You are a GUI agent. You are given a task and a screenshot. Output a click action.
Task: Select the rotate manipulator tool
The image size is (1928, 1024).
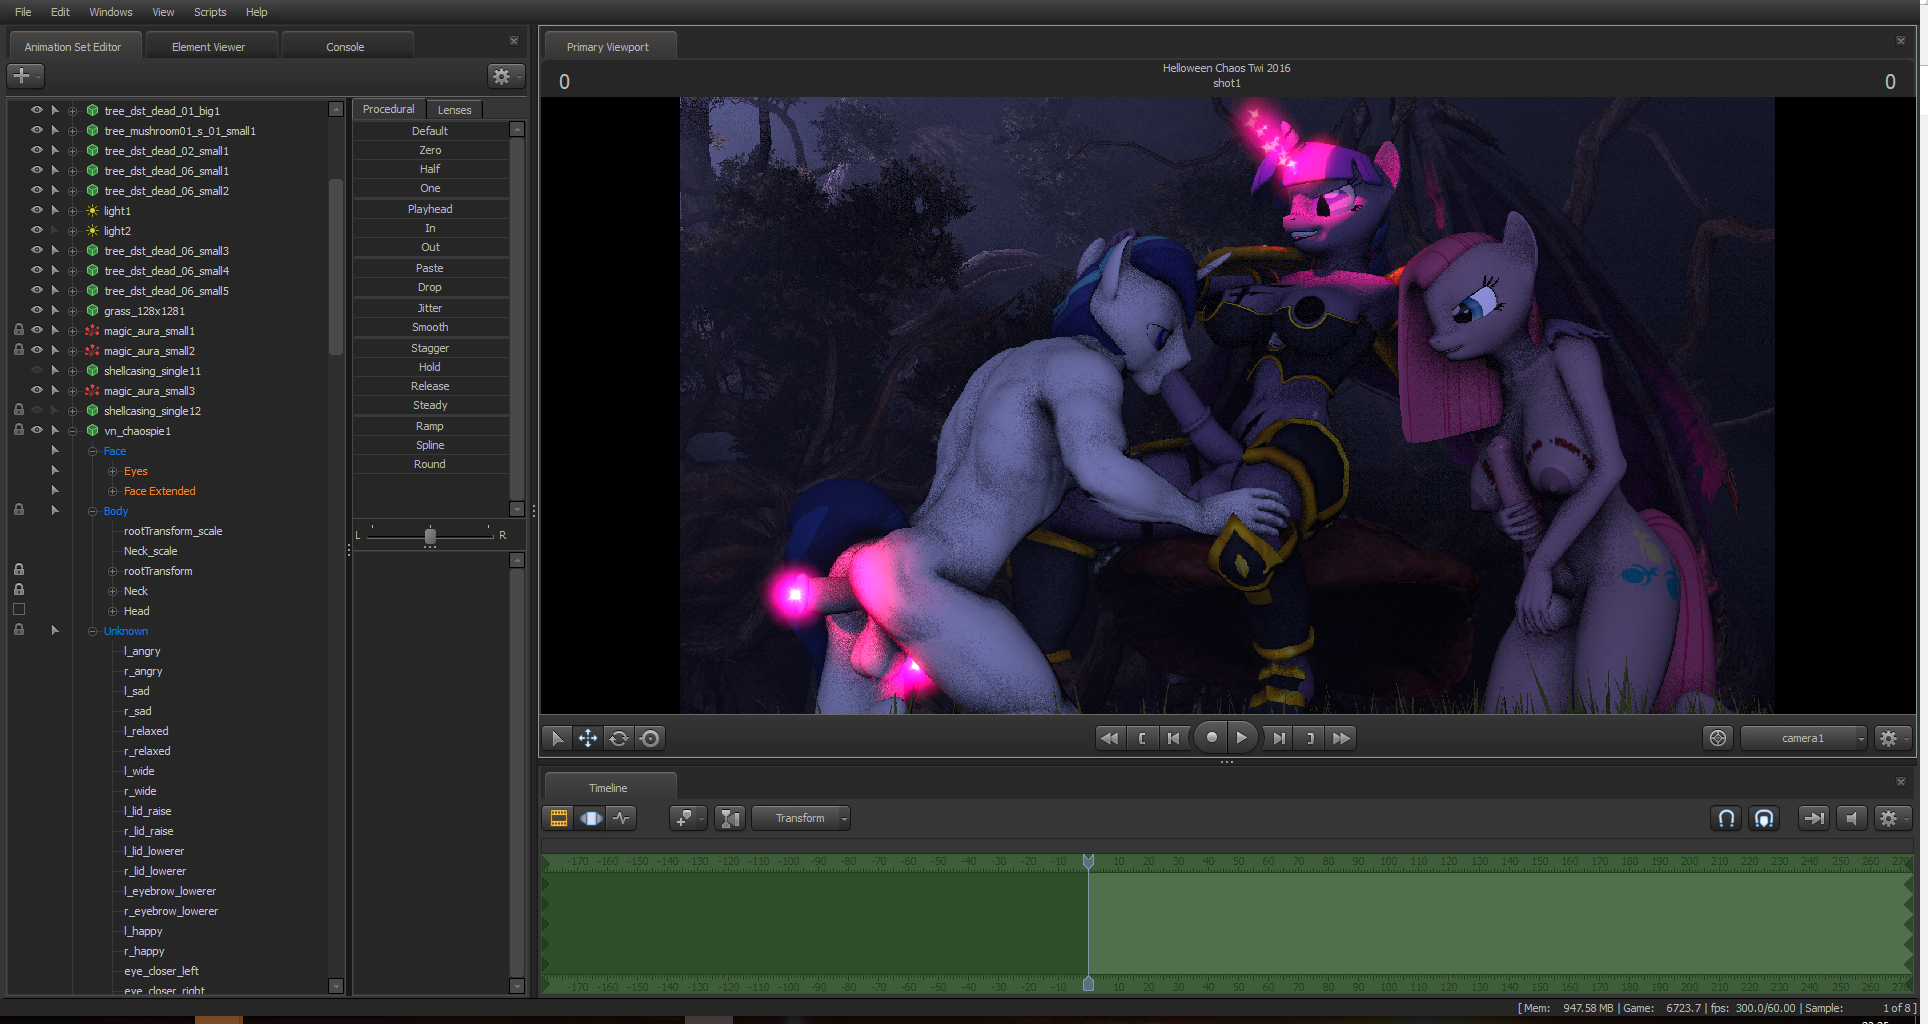click(x=619, y=738)
